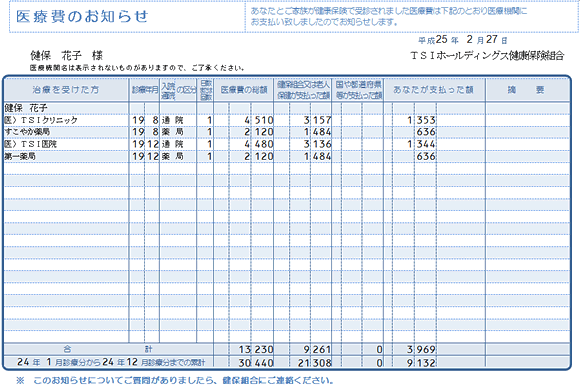The width and height of the screenshot is (580, 388).
Task: Click 1,484 in the すこやか薬局 row
Action: [x=317, y=132]
